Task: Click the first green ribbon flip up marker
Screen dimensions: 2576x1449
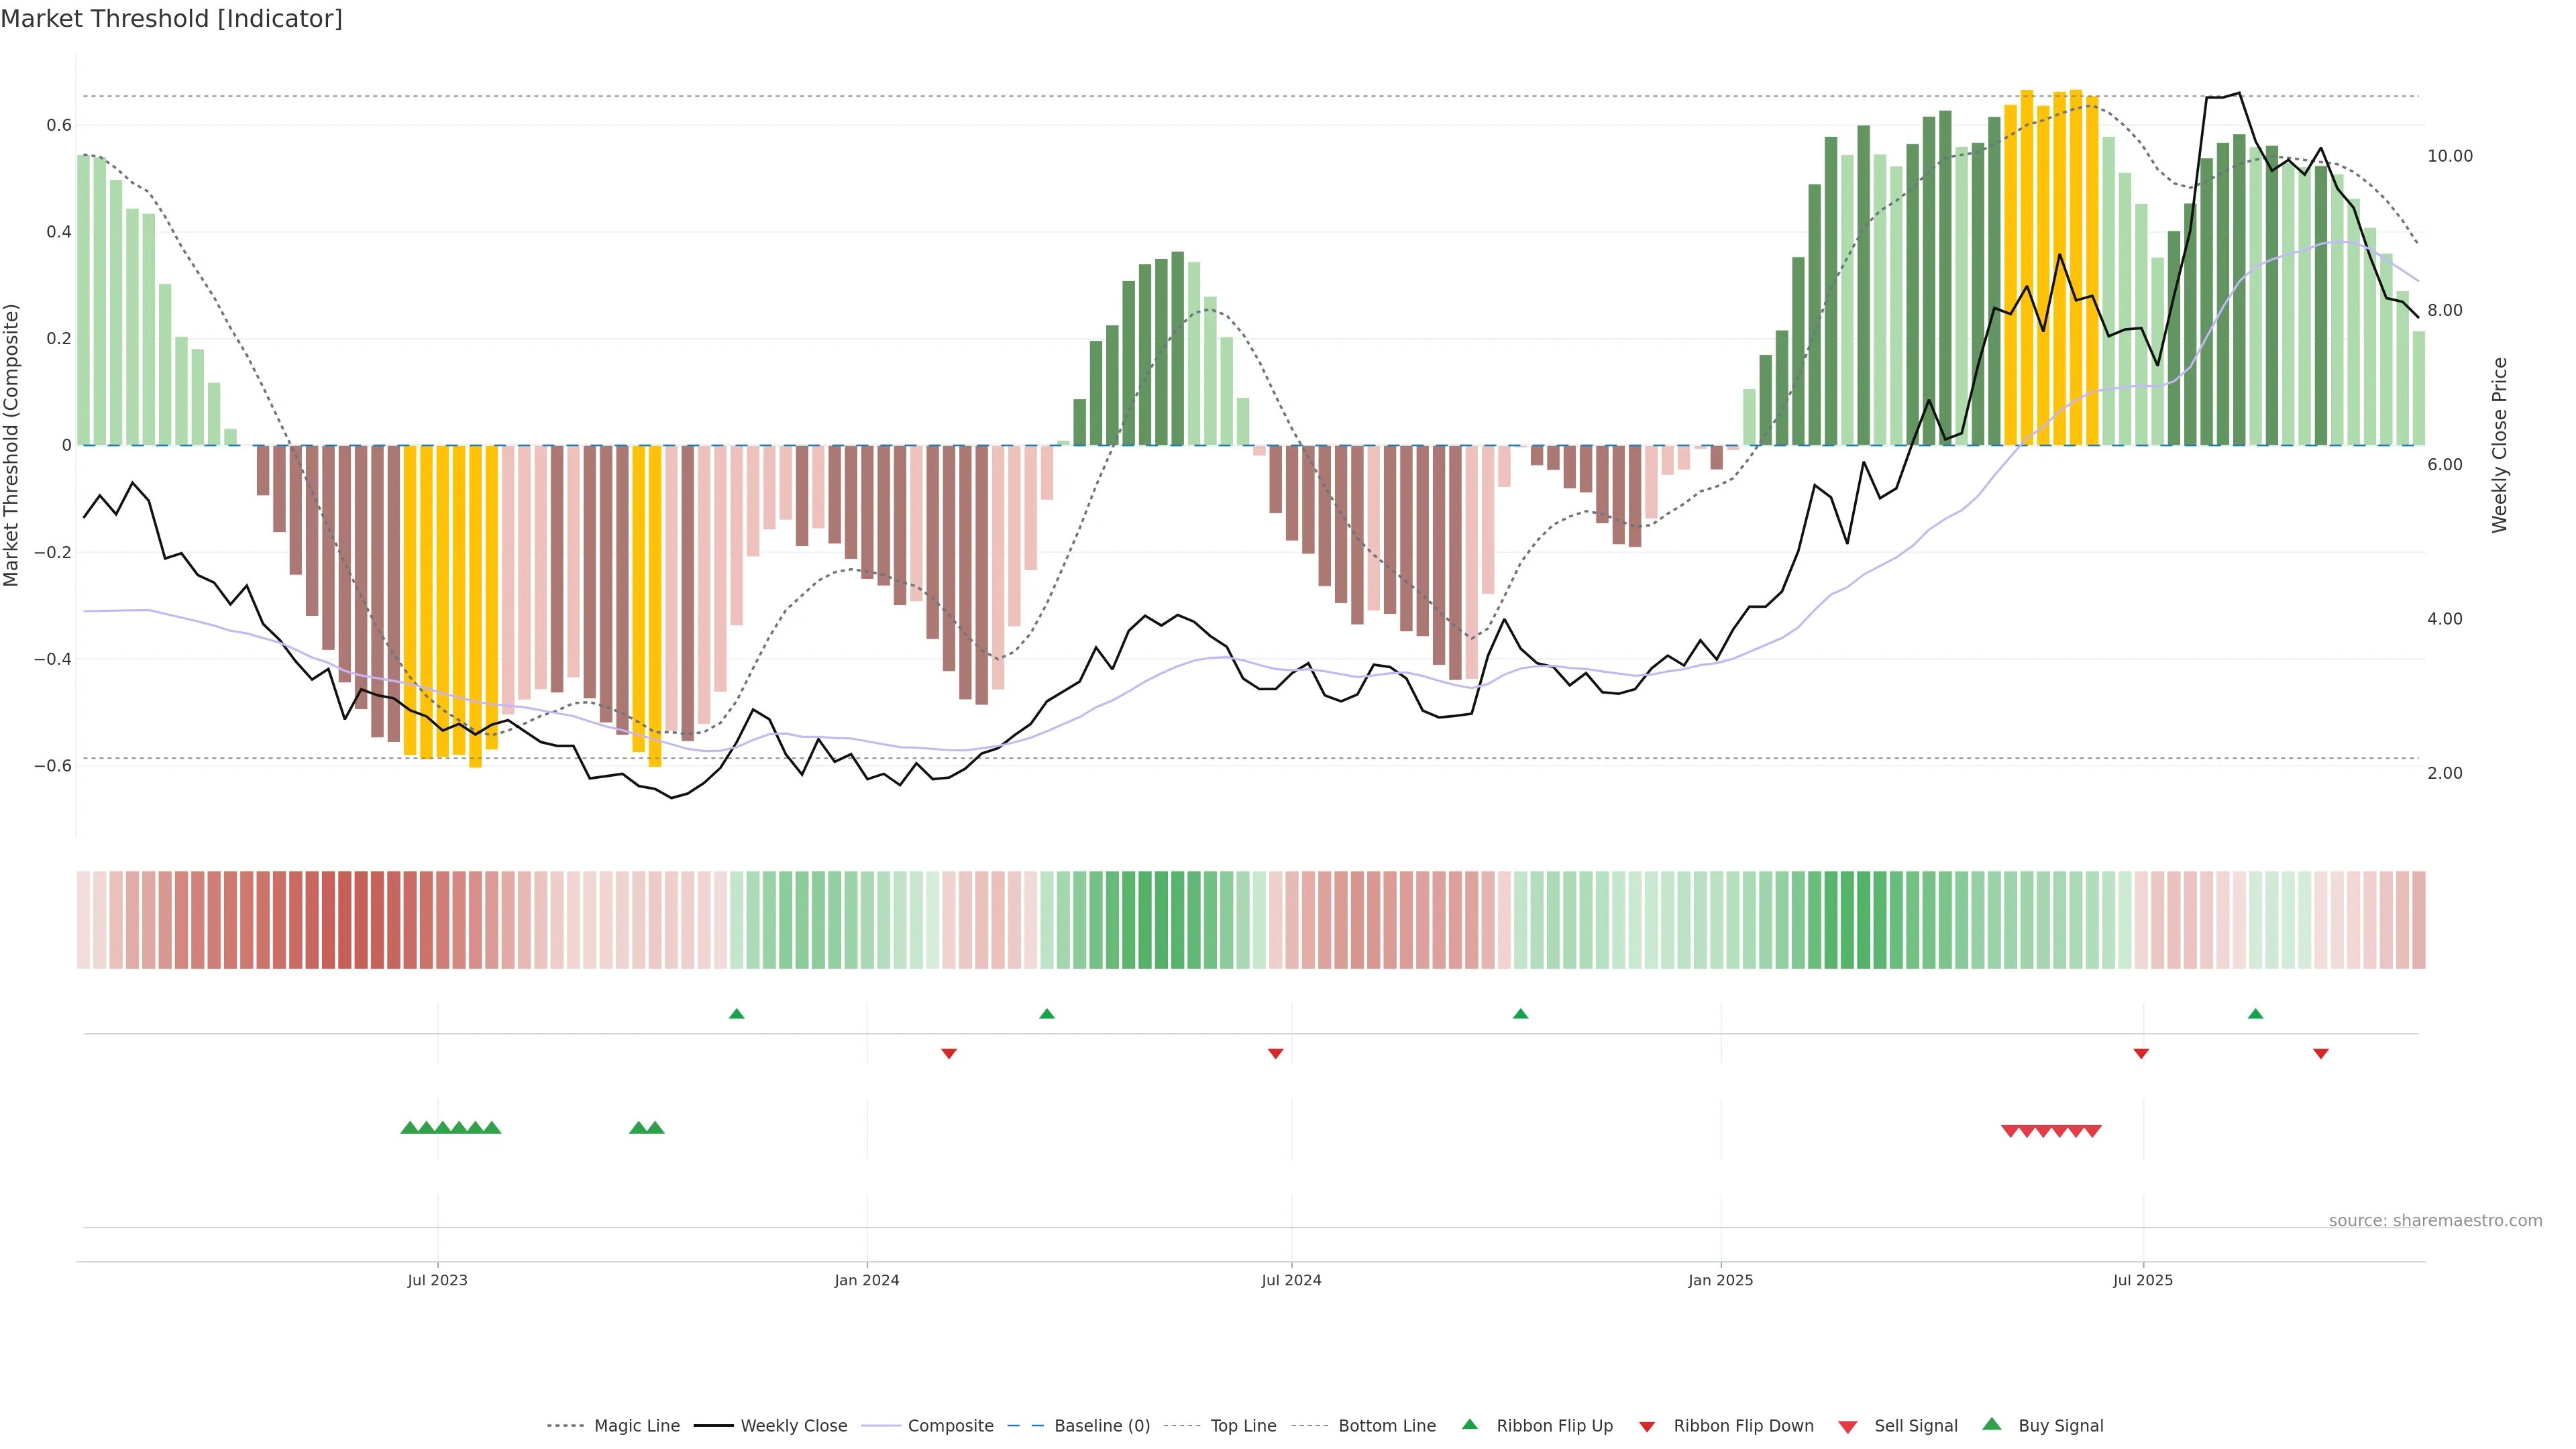Action: [737, 1014]
